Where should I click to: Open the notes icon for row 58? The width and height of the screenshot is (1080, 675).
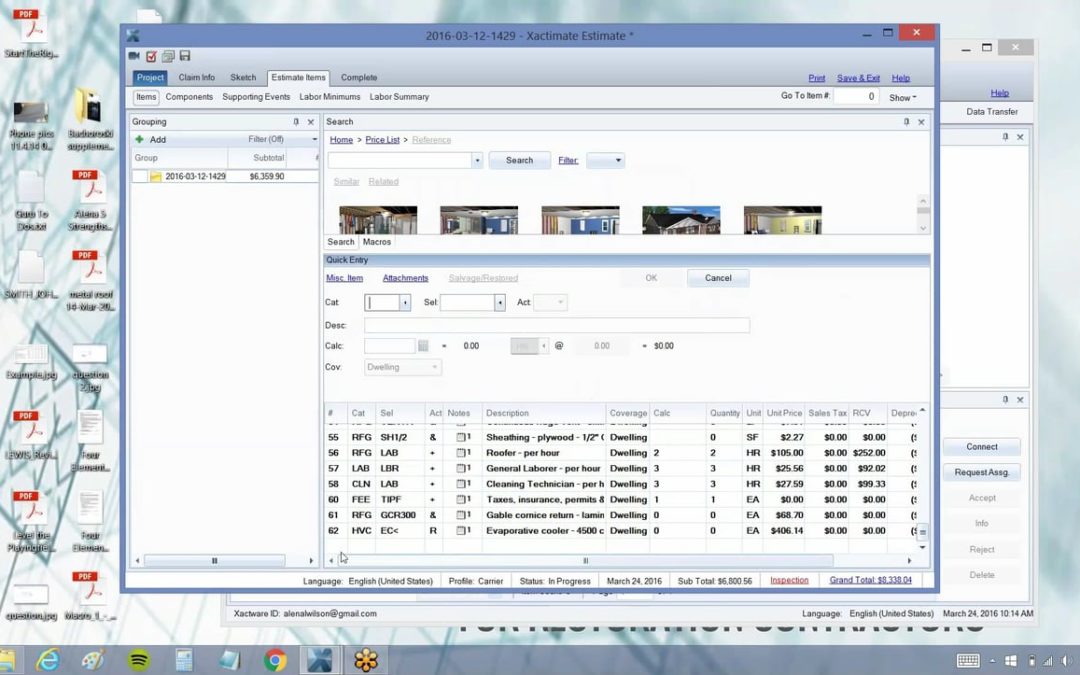pyautogui.click(x=463, y=484)
